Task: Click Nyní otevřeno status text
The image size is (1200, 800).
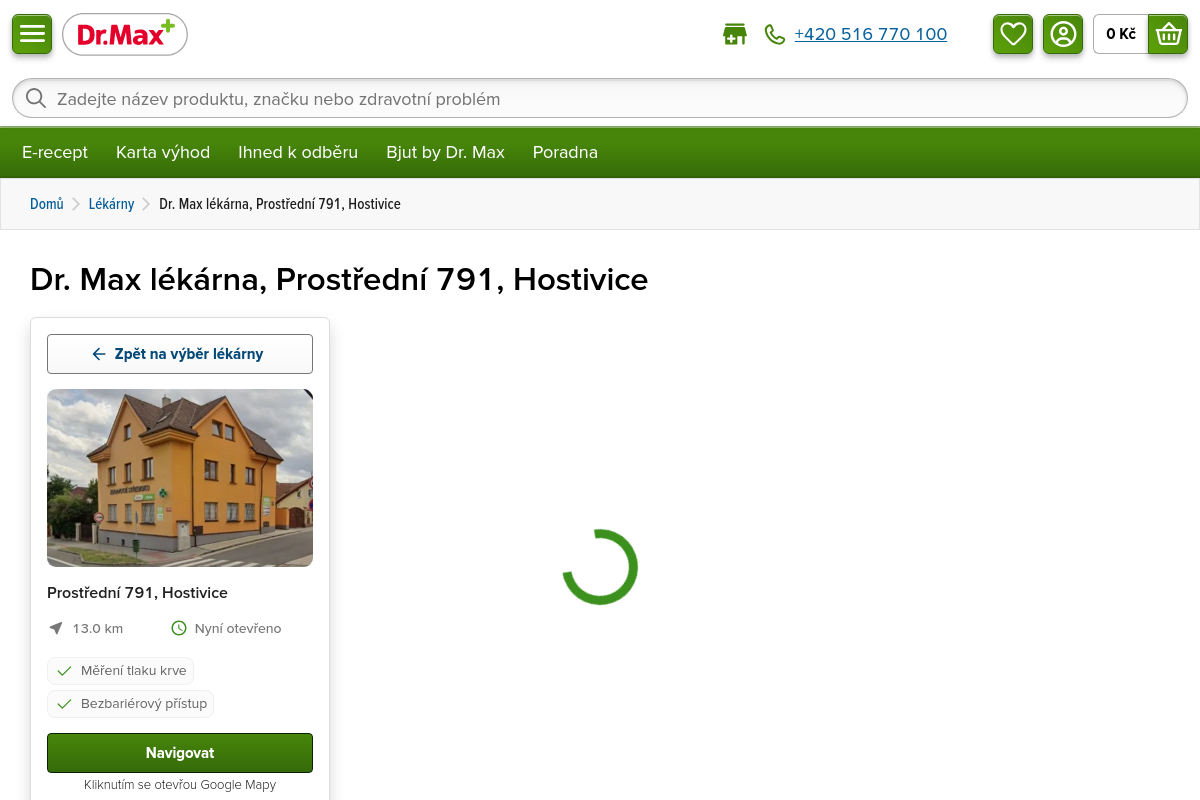Action: point(238,628)
